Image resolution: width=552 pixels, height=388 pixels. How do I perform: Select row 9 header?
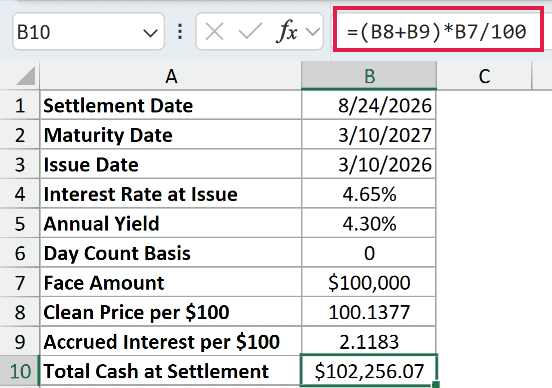click(x=20, y=342)
